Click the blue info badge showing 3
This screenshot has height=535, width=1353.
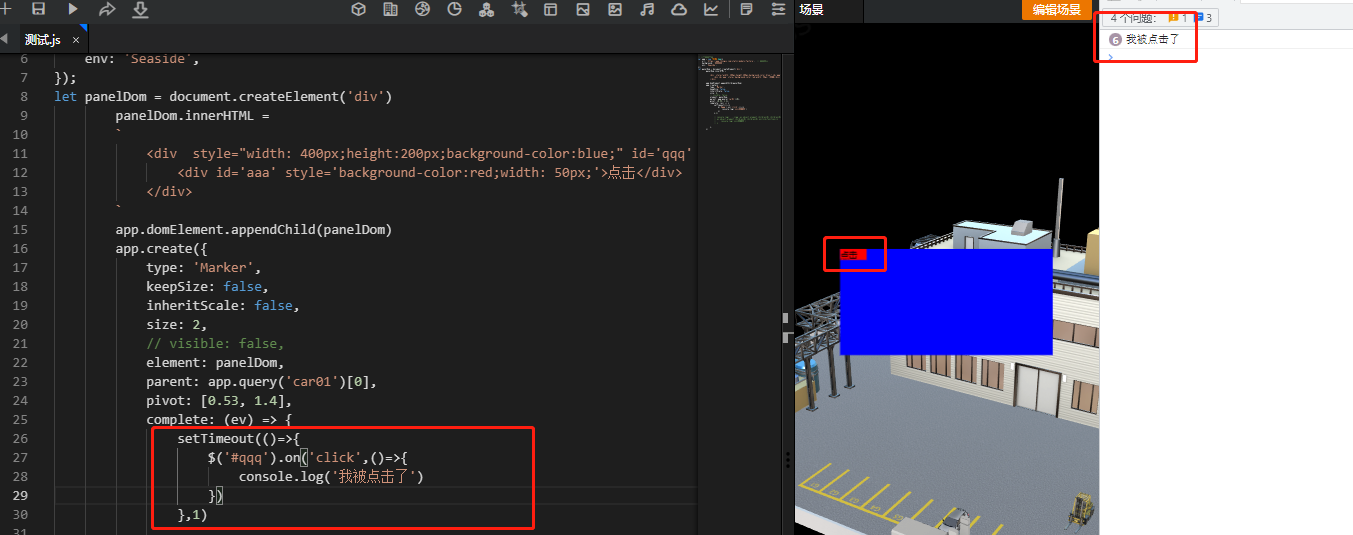[x=1203, y=18]
